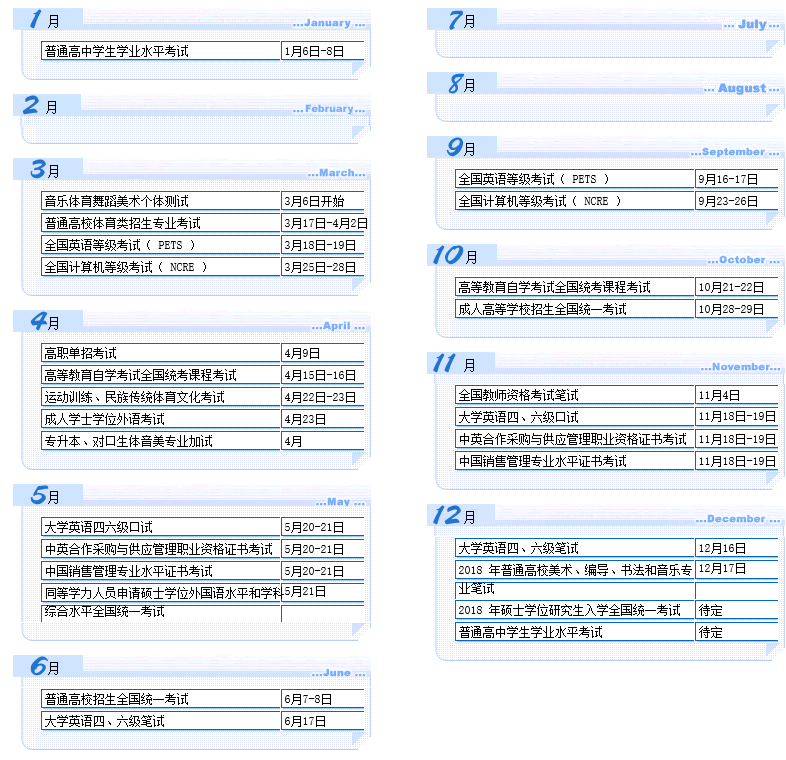The height and width of the screenshot is (760, 786).
Task: Select 全国教师资格考试笔试 entry
Action: coord(574,395)
